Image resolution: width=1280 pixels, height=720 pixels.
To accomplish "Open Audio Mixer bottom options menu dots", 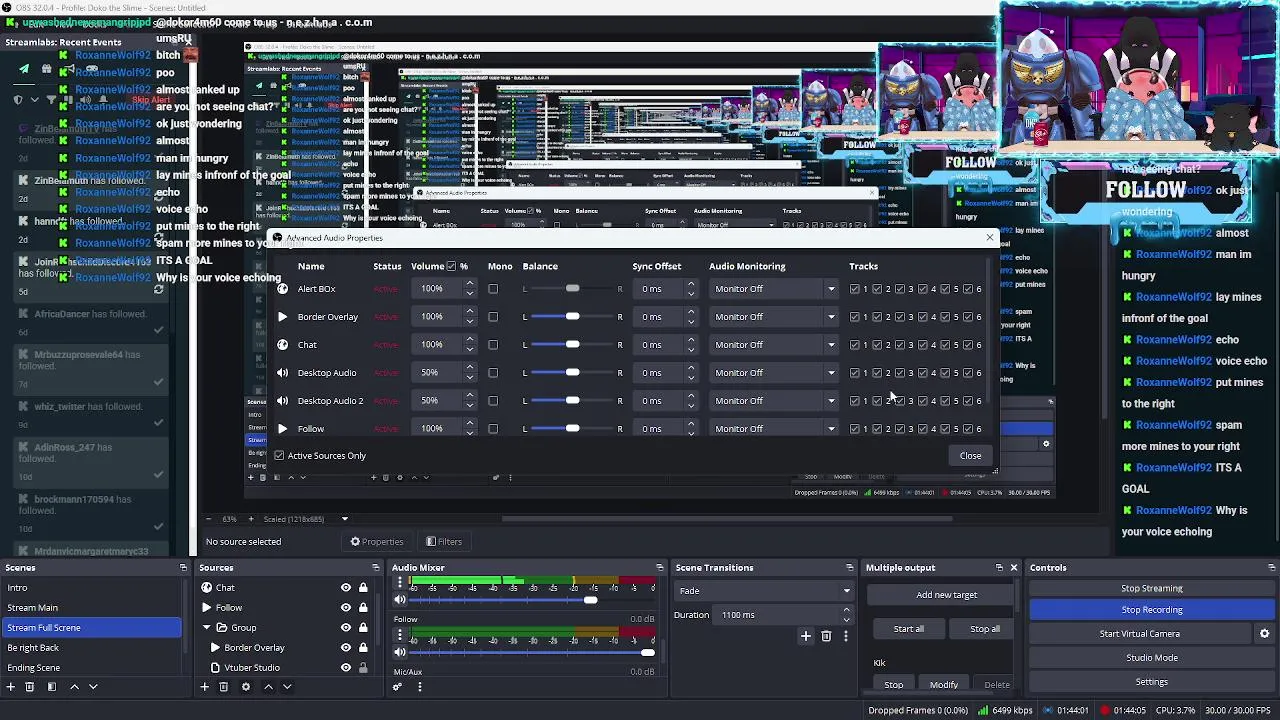I will 419,687.
